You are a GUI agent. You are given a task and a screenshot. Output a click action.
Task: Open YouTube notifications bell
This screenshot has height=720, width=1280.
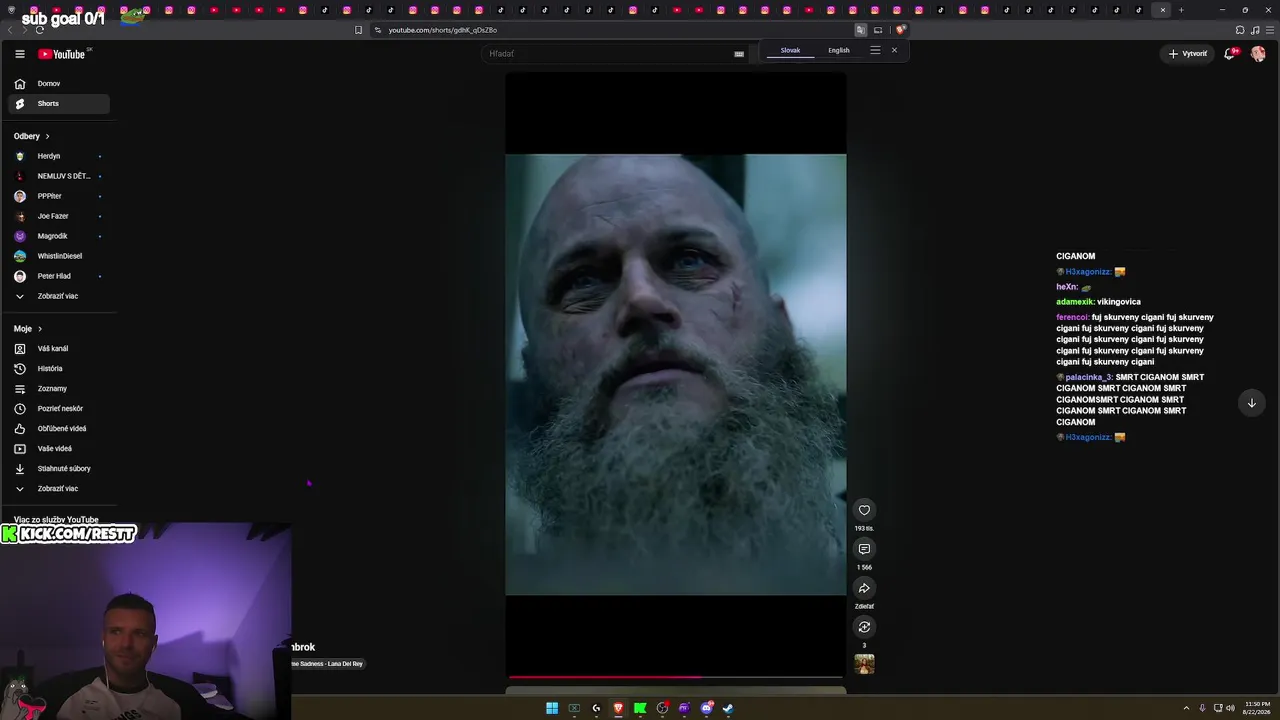[1231, 54]
